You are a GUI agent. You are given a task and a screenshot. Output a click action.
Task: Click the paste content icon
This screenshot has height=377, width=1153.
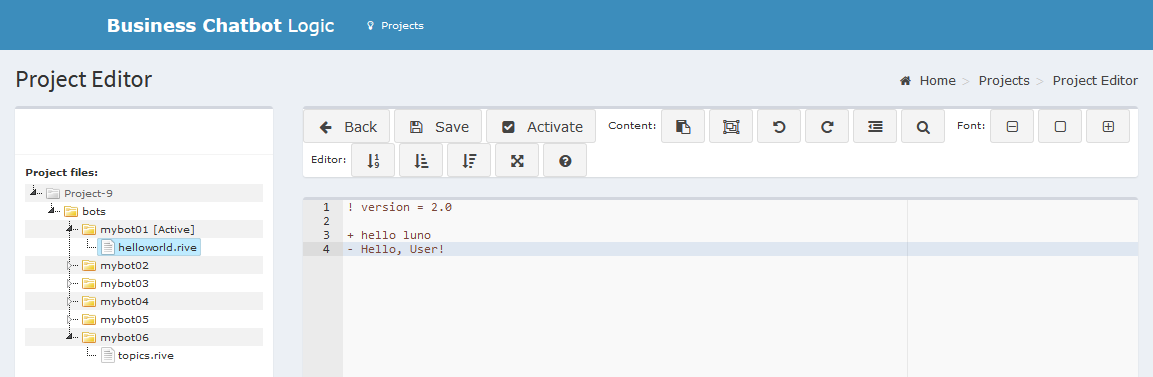coord(683,126)
